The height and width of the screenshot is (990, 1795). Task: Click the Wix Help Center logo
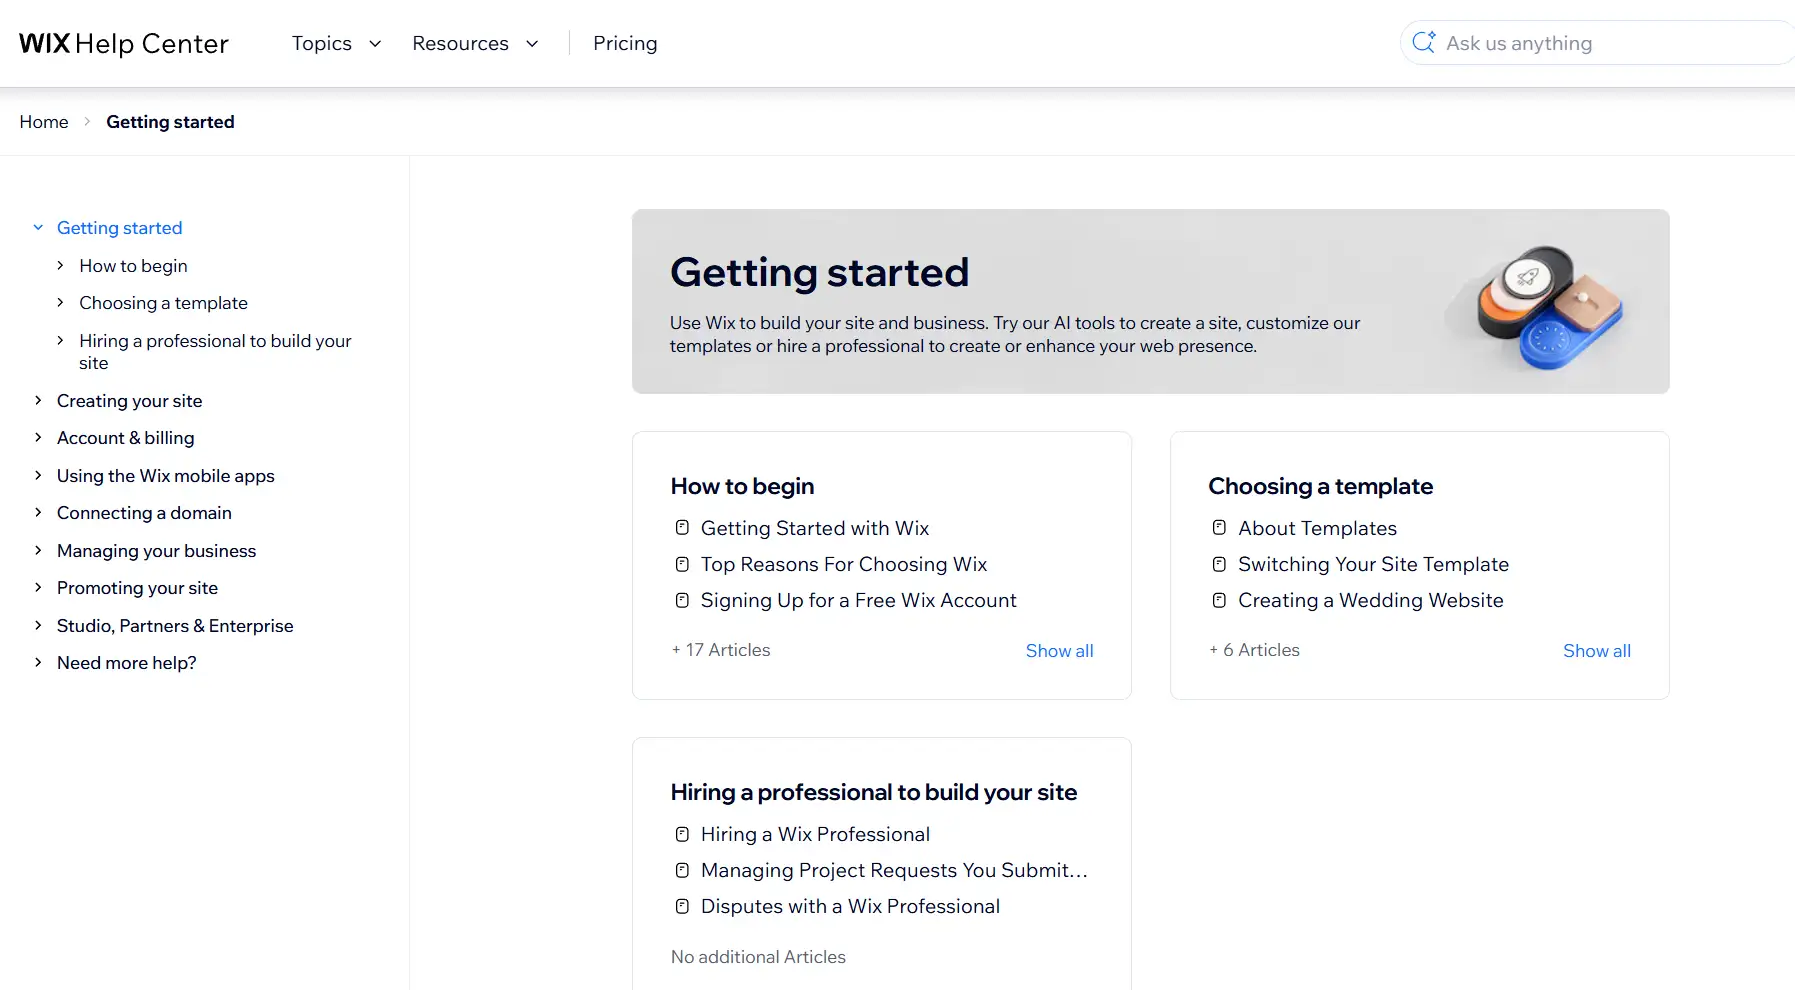coord(124,43)
